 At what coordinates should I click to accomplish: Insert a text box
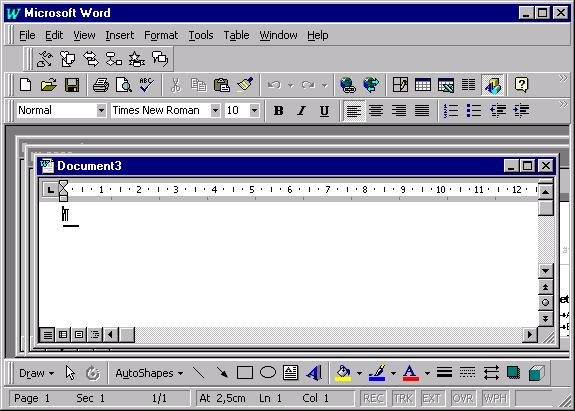pyautogui.click(x=290, y=373)
